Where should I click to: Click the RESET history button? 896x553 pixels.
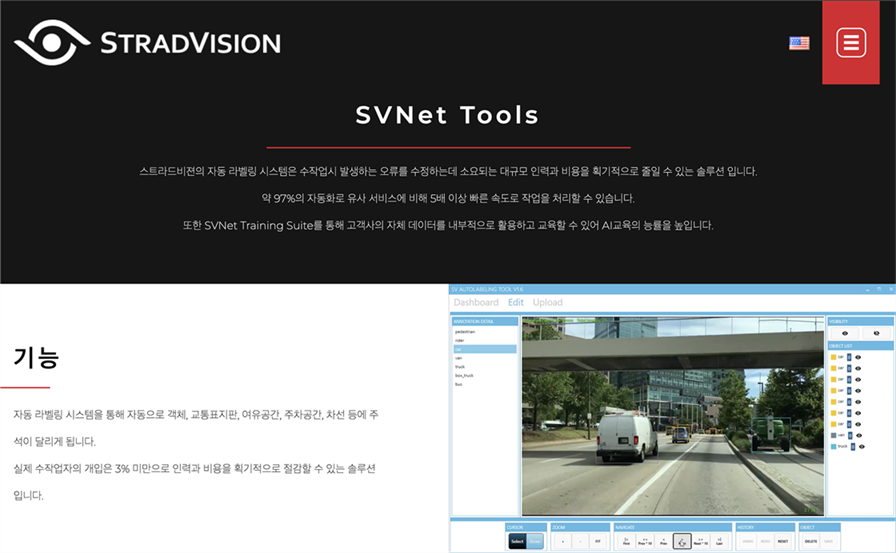783,541
